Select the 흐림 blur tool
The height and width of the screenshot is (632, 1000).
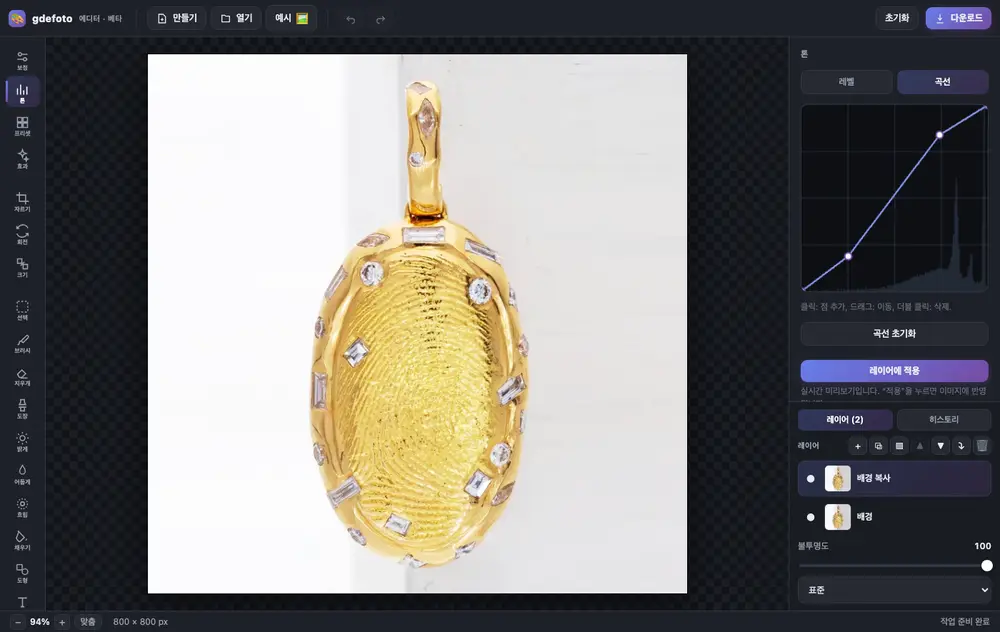[x=22, y=508]
